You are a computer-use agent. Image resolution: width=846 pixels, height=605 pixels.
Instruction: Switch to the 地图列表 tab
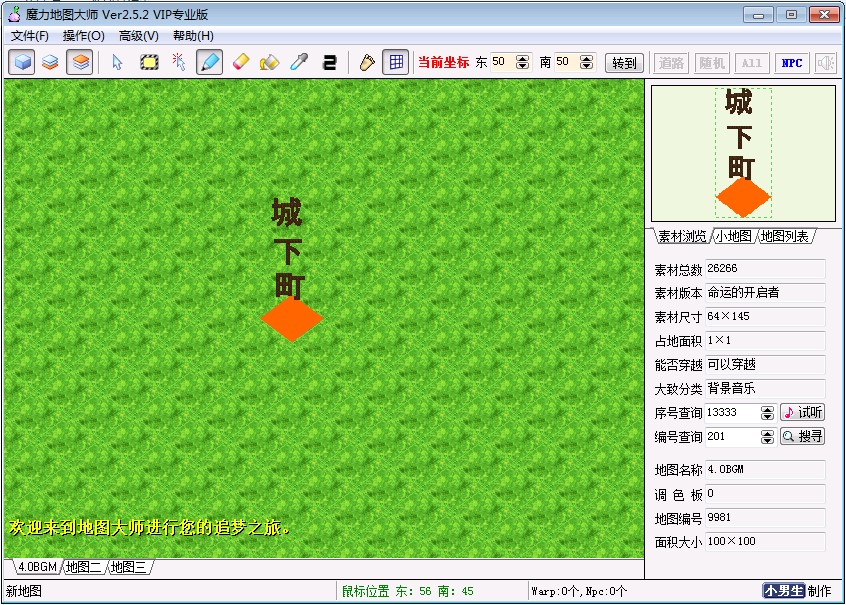tap(785, 237)
